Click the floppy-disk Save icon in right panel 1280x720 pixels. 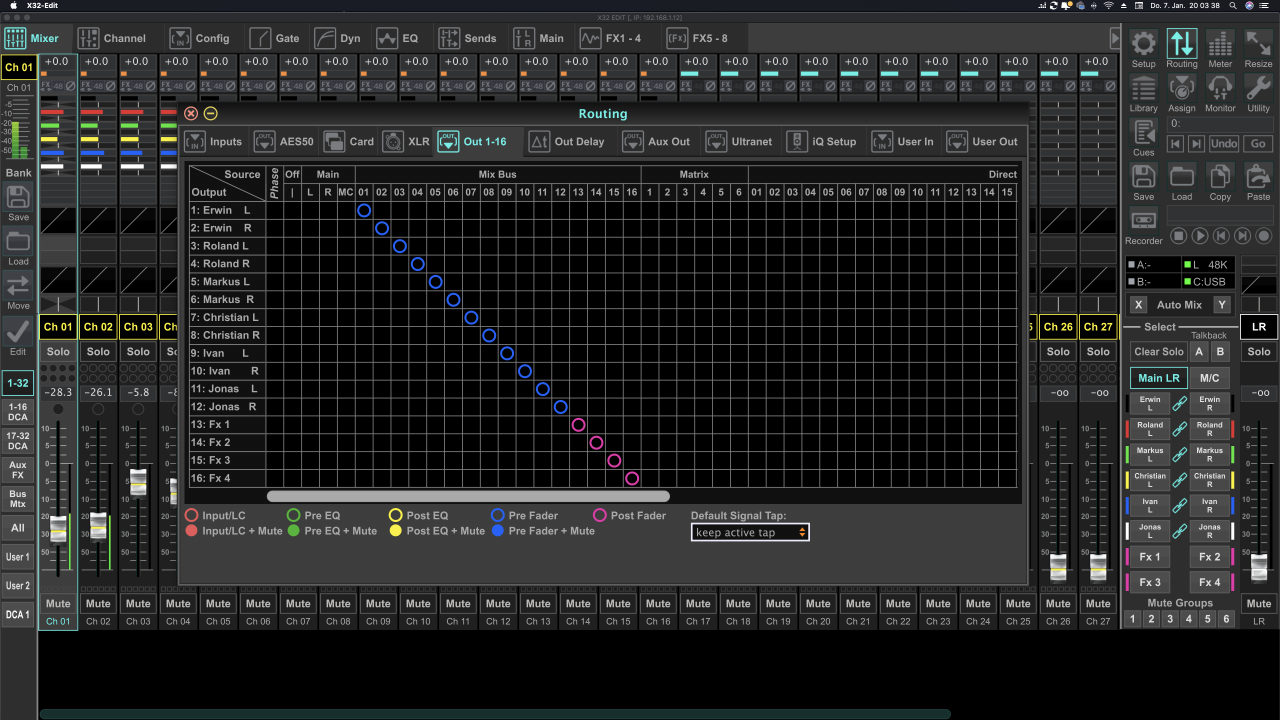pos(1143,182)
